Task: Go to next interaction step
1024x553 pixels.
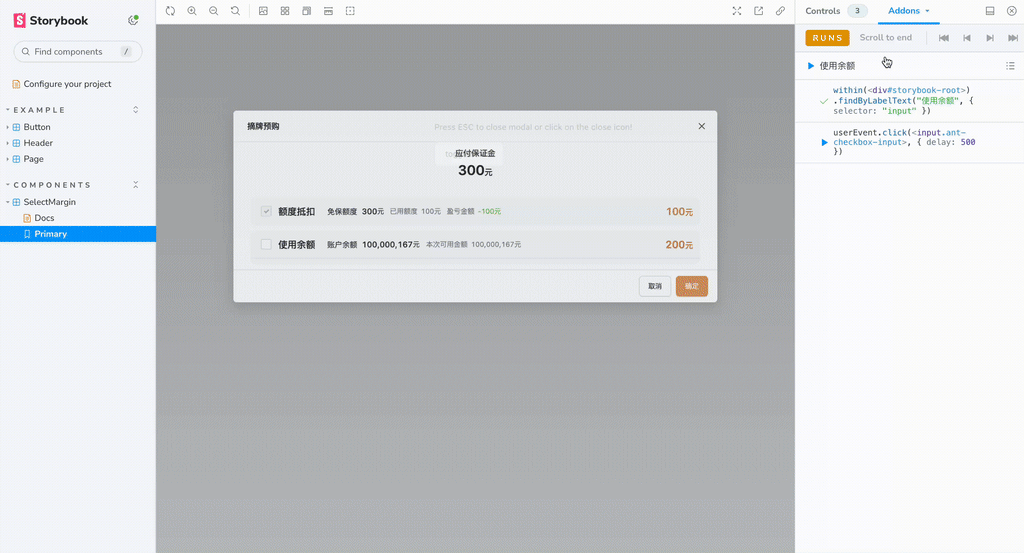Action: click(x=990, y=38)
